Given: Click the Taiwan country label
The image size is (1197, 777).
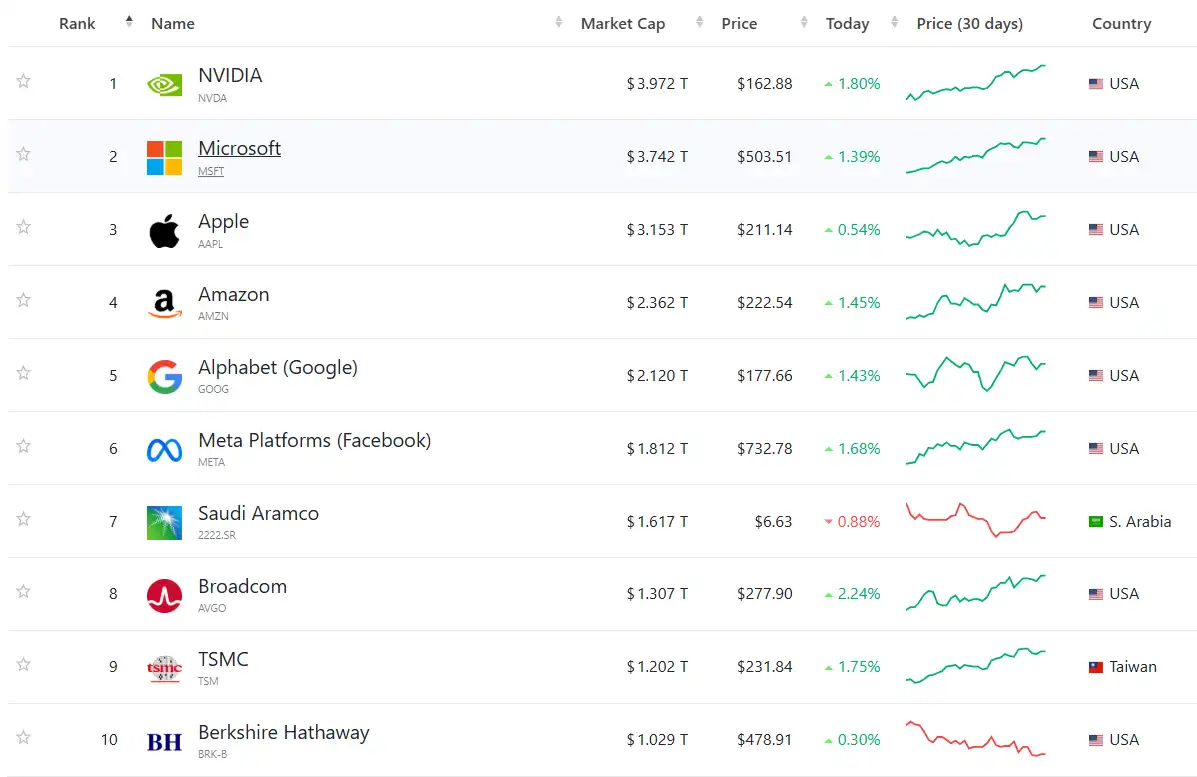Looking at the screenshot, I should (x=1133, y=667).
